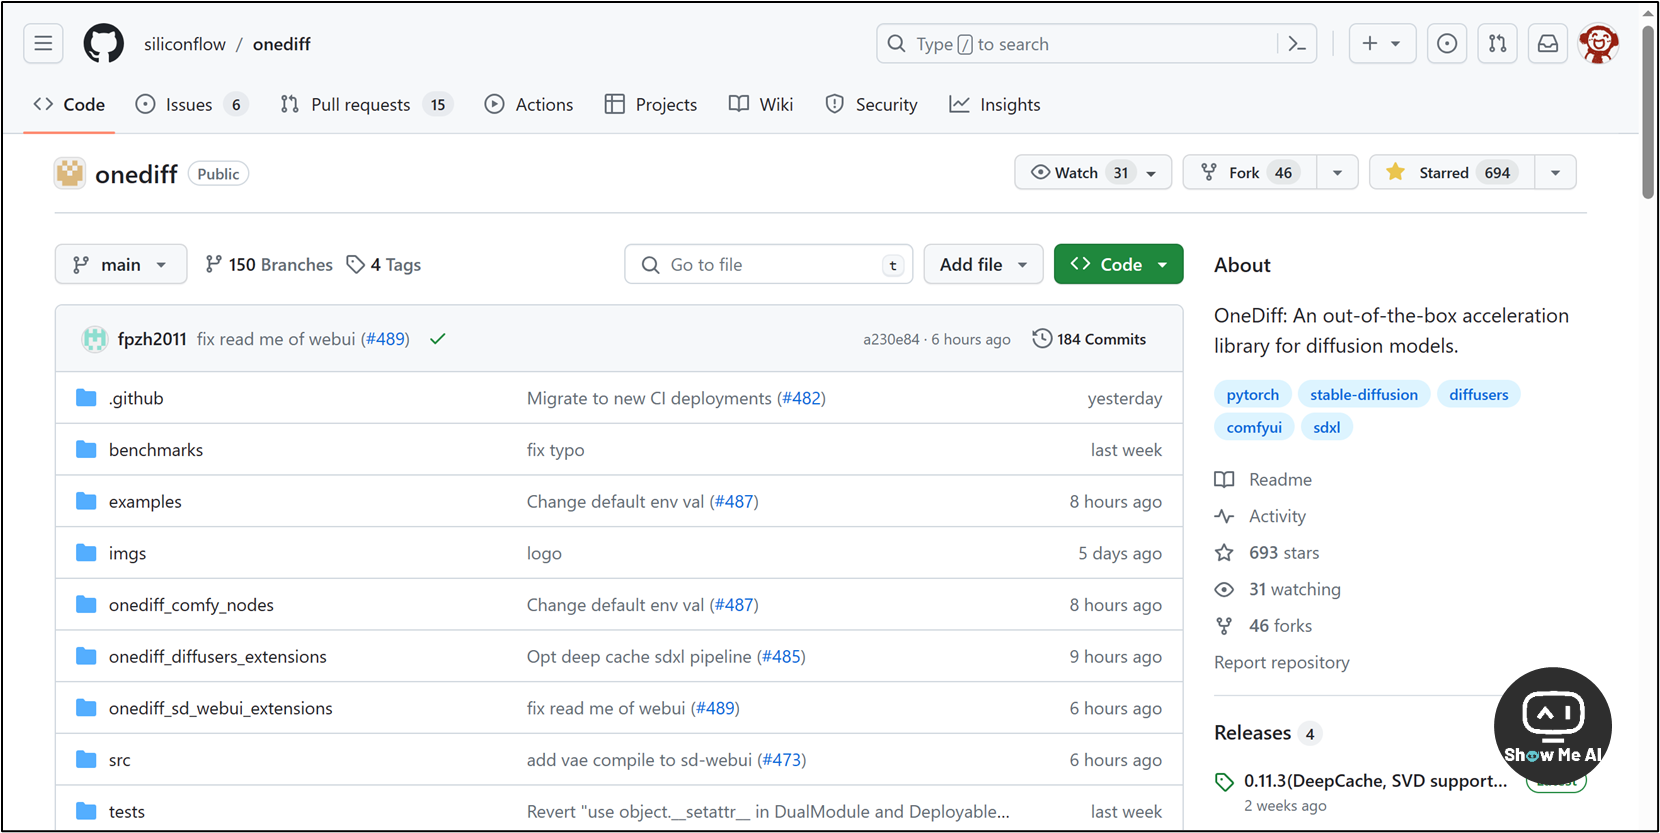The width and height of the screenshot is (1660, 833).
Task: Switch to the Issues tab
Action: click(191, 104)
